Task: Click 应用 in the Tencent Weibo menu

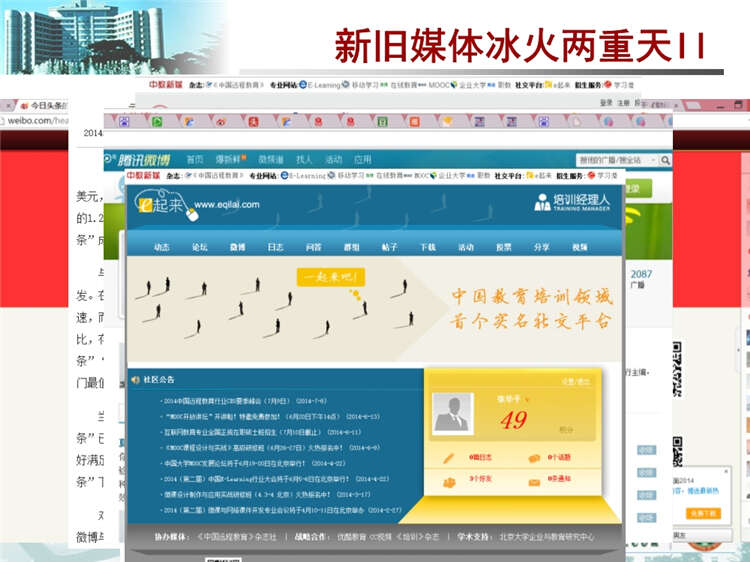Action: point(362,160)
